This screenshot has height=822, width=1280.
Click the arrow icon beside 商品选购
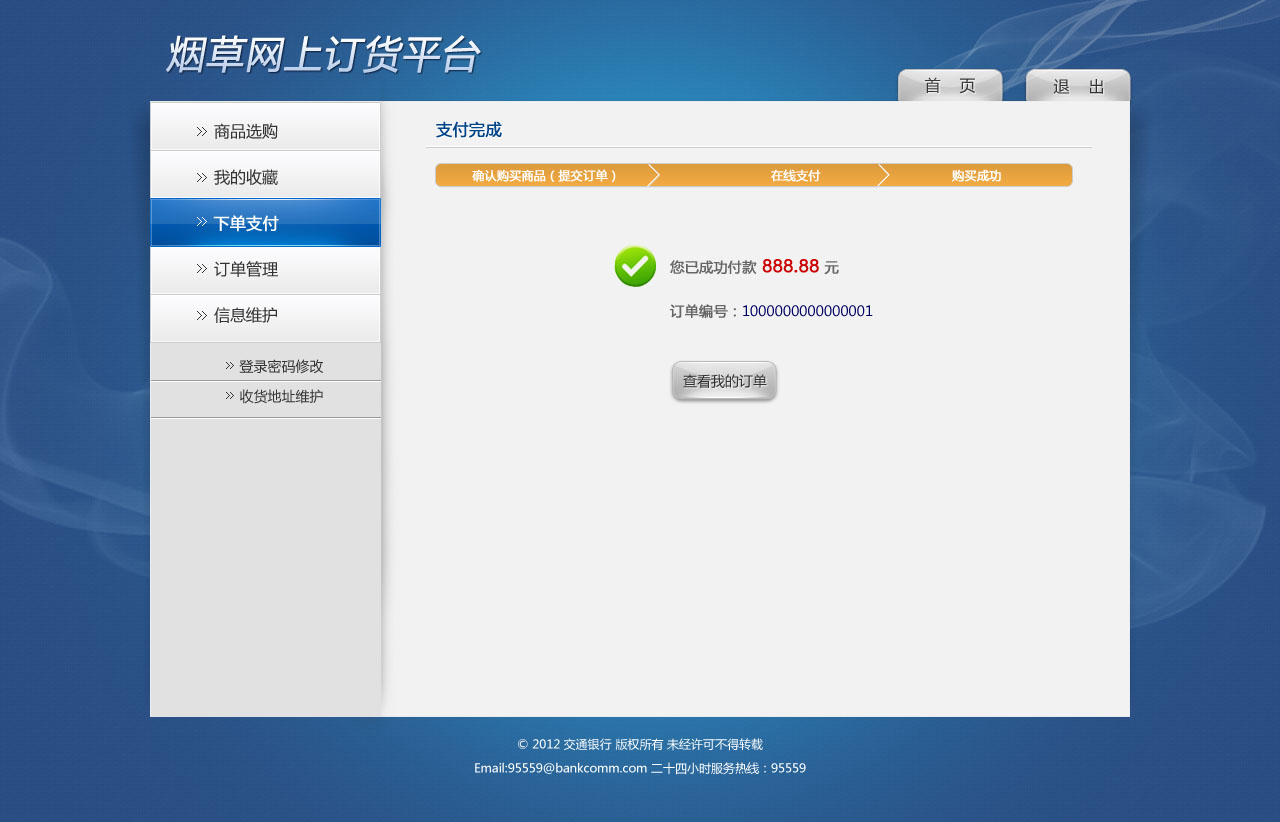coord(202,131)
